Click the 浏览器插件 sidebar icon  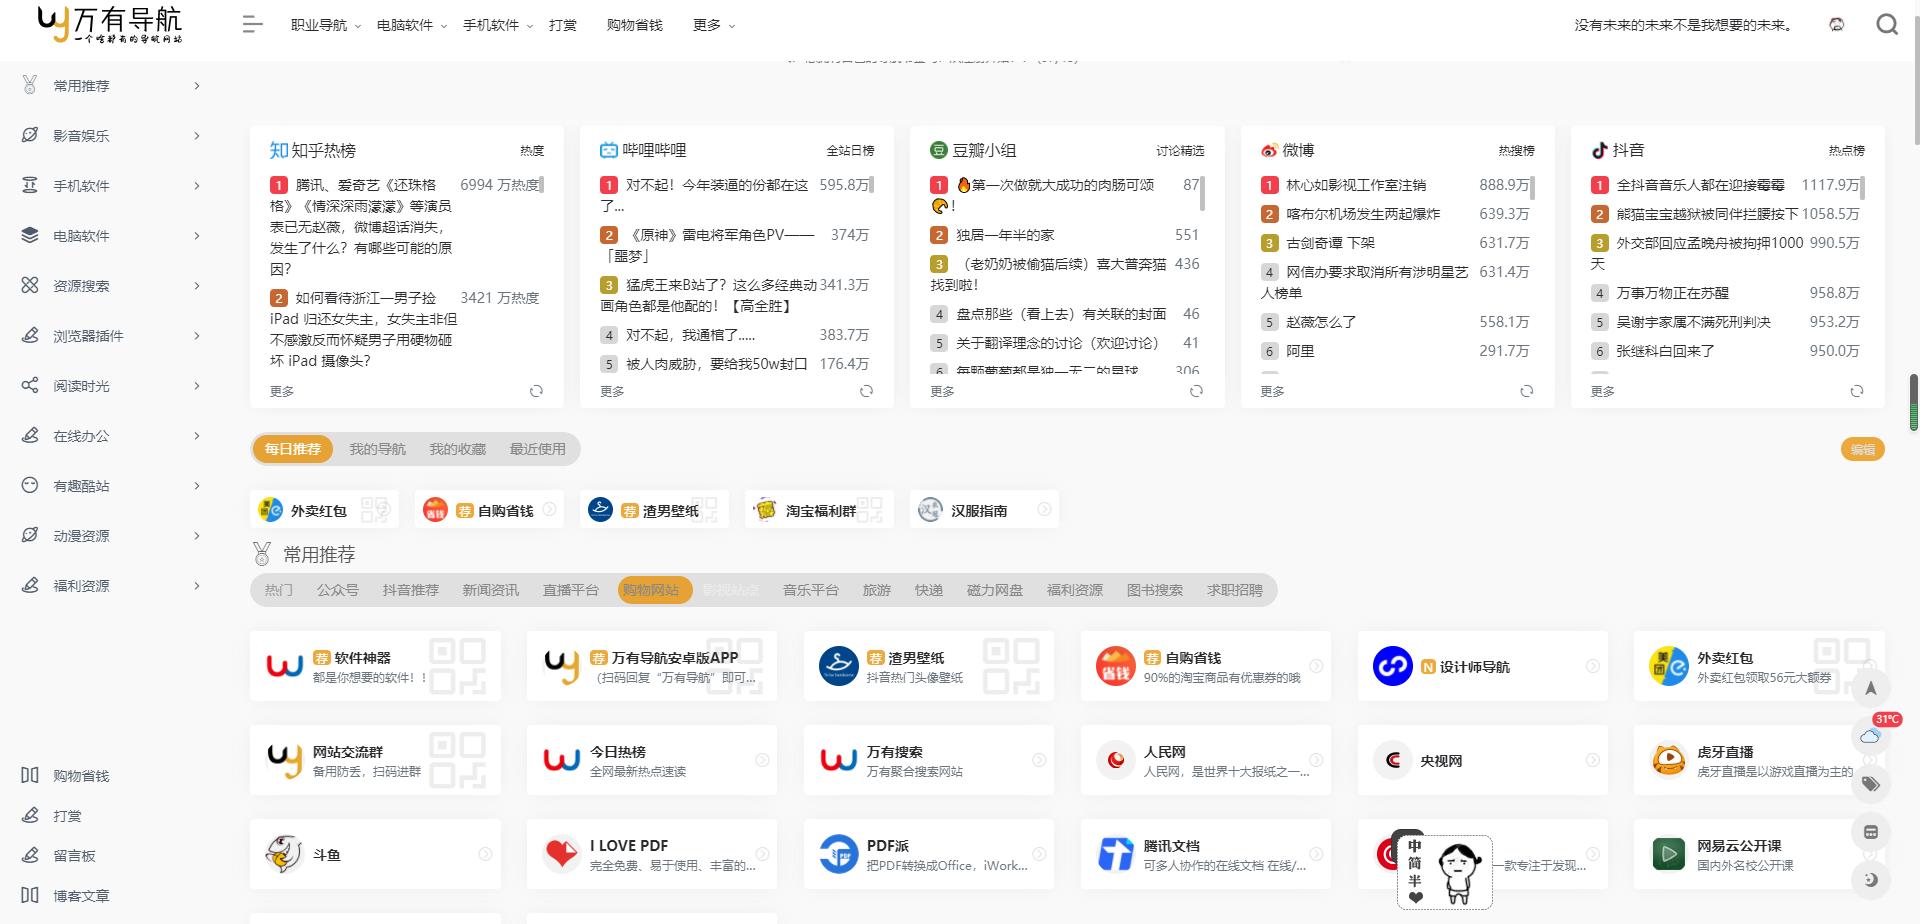tap(29, 335)
